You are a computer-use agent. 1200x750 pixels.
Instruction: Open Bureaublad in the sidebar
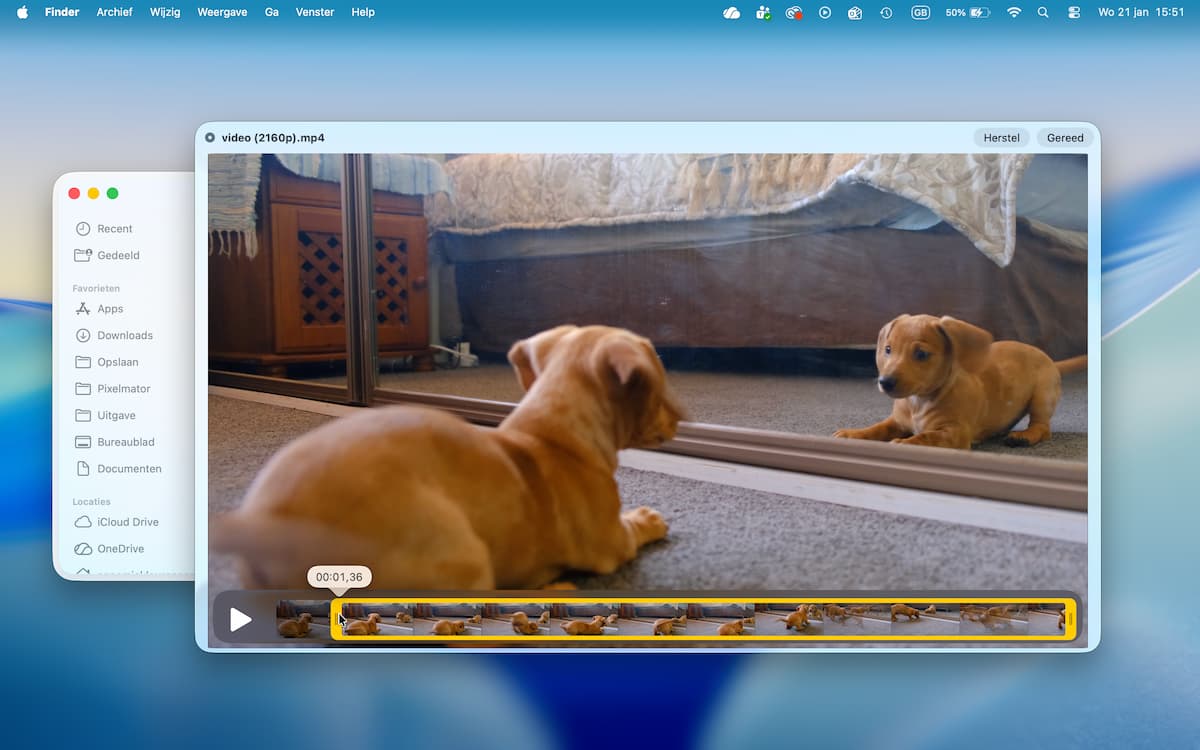coord(125,442)
